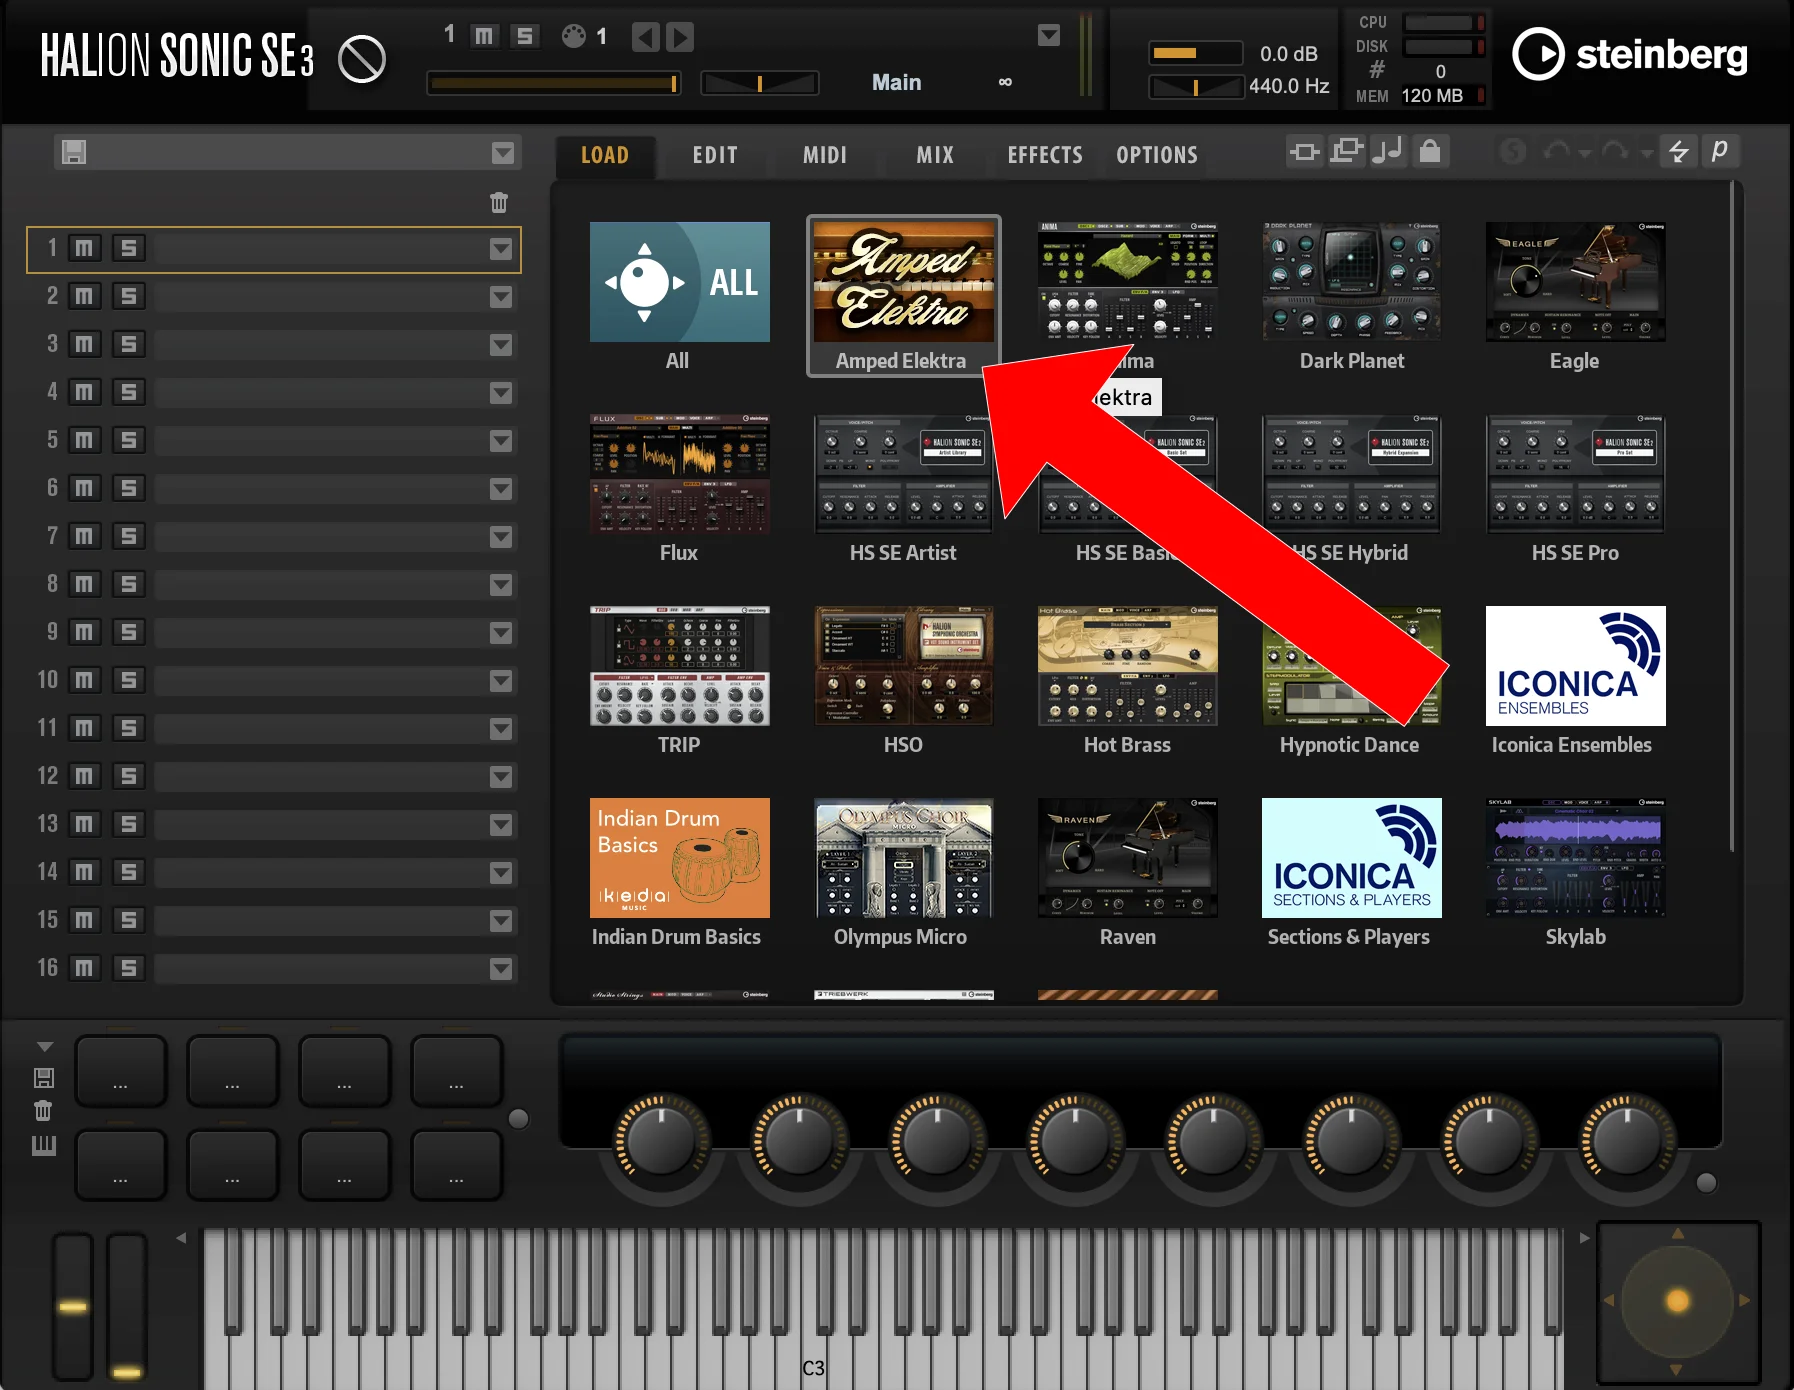
Task: Open the multi-program preset dropdown
Action: (x=503, y=153)
